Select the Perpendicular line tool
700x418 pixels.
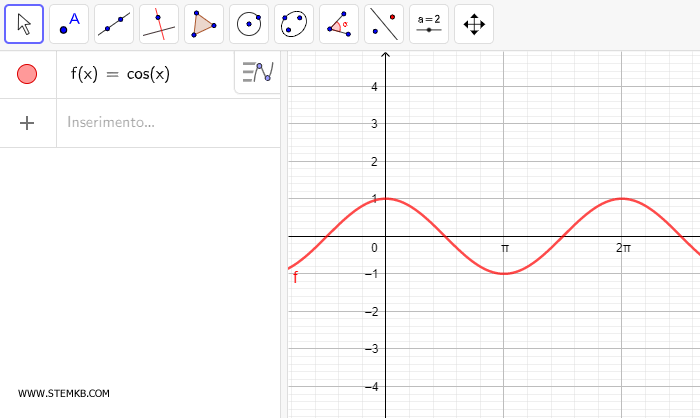(x=159, y=23)
